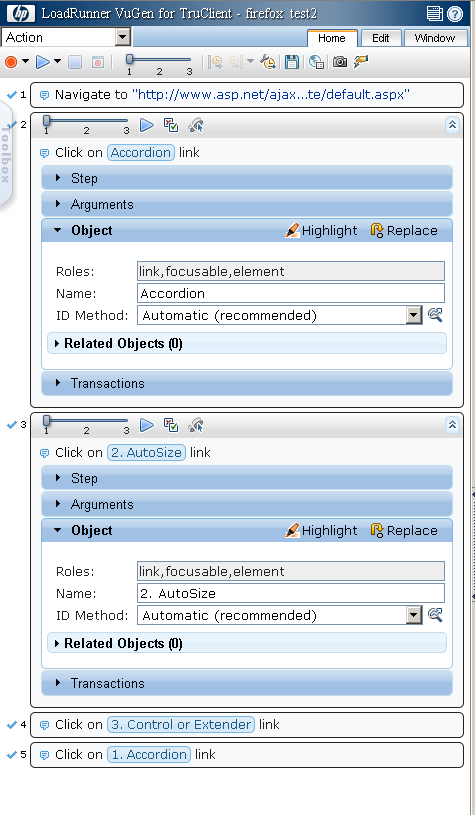
Task: Click the checkmark verification icon in step 3
Action: 171,425
